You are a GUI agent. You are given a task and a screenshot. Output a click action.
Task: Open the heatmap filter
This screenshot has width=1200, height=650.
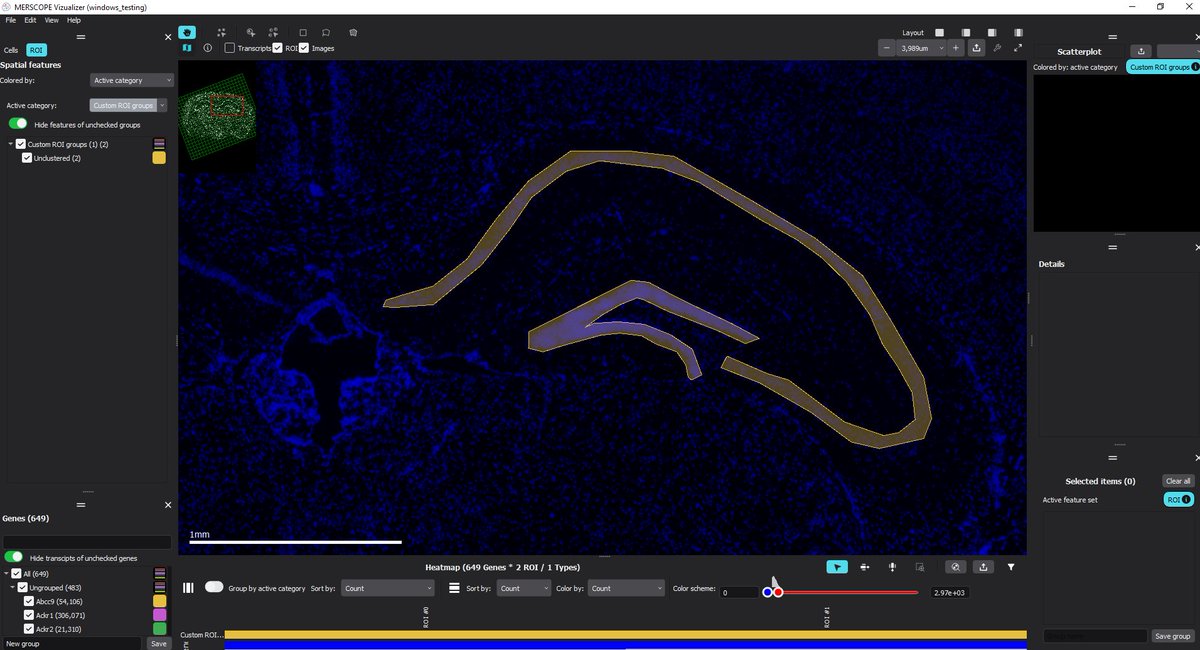point(1011,567)
